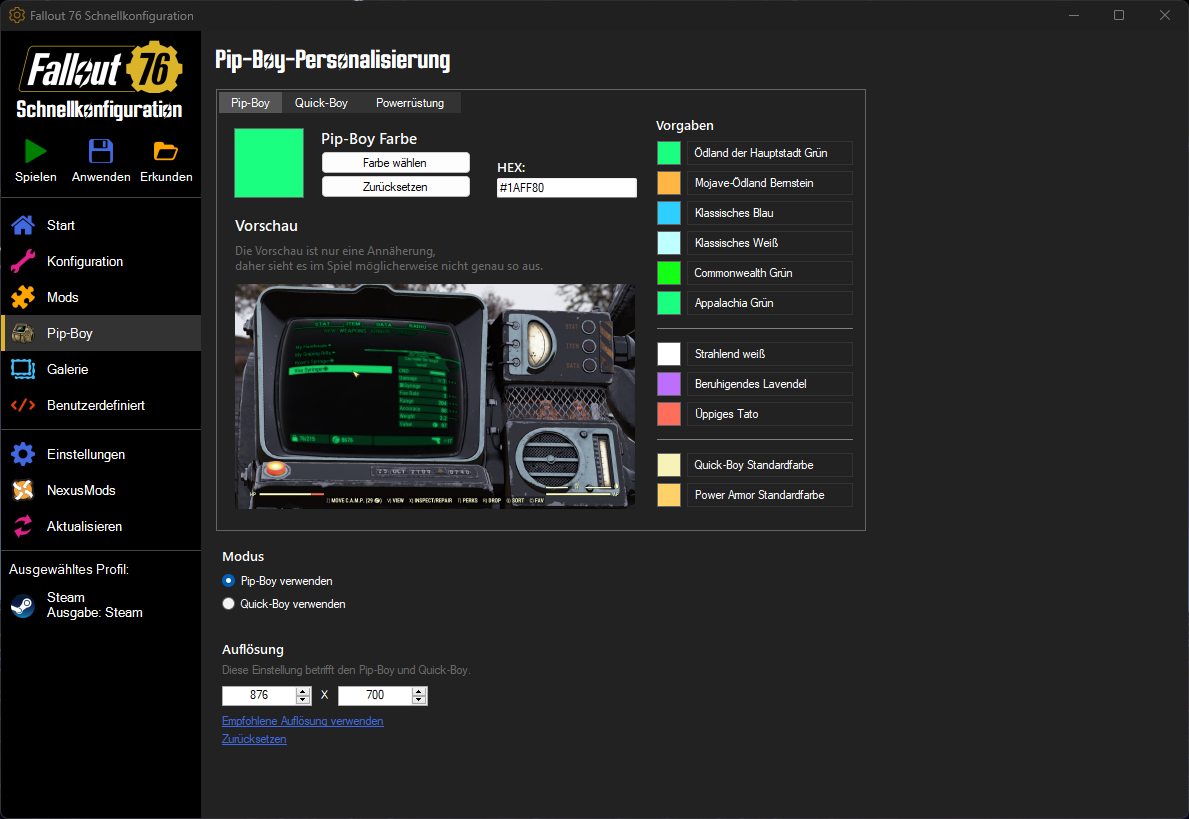
Task: Click the 'Farbe wählen' button
Action: (x=395, y=163)
